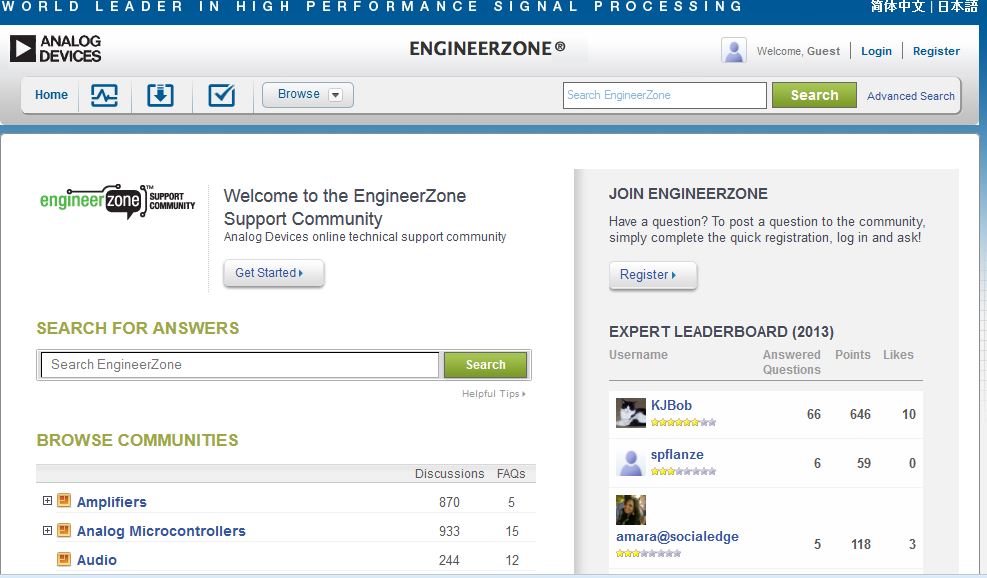Open Helpful Tips link

[494, 394]
